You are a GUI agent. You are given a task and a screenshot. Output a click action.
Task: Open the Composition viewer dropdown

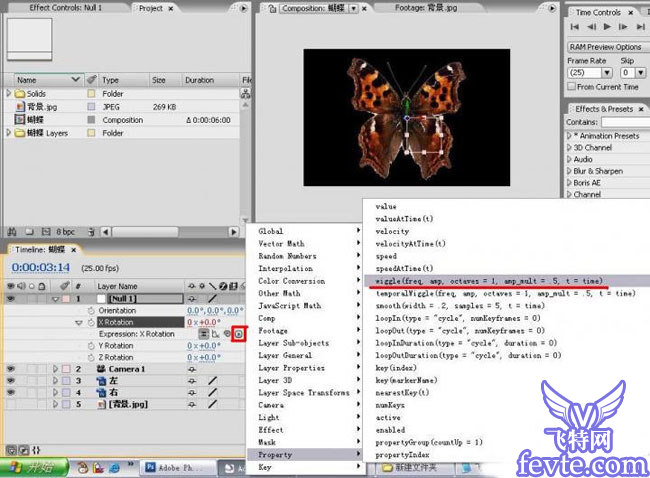[354, 8]
